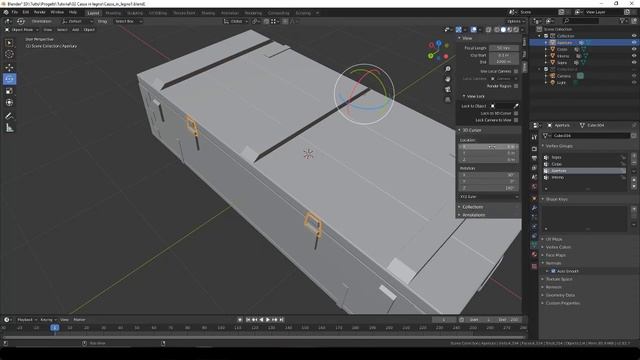Open the Tool properties tab icon
640x360 pixels.
point(534,138)
